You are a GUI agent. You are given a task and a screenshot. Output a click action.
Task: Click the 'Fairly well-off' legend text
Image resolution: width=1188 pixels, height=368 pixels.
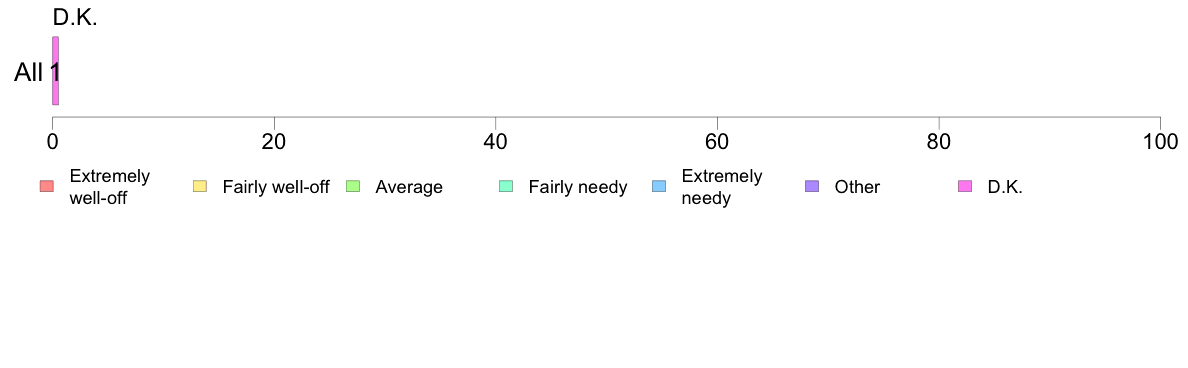point(276,187)
